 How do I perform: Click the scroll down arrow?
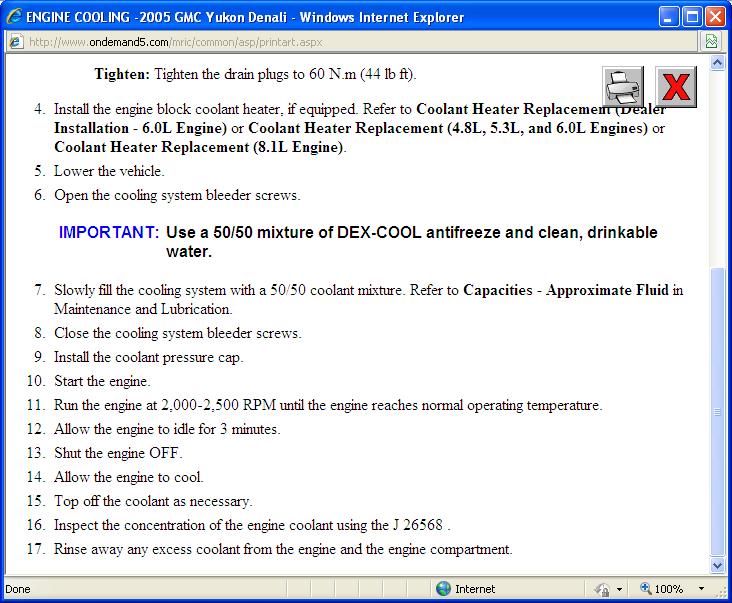pyautogui.click(x=717, y=565)
